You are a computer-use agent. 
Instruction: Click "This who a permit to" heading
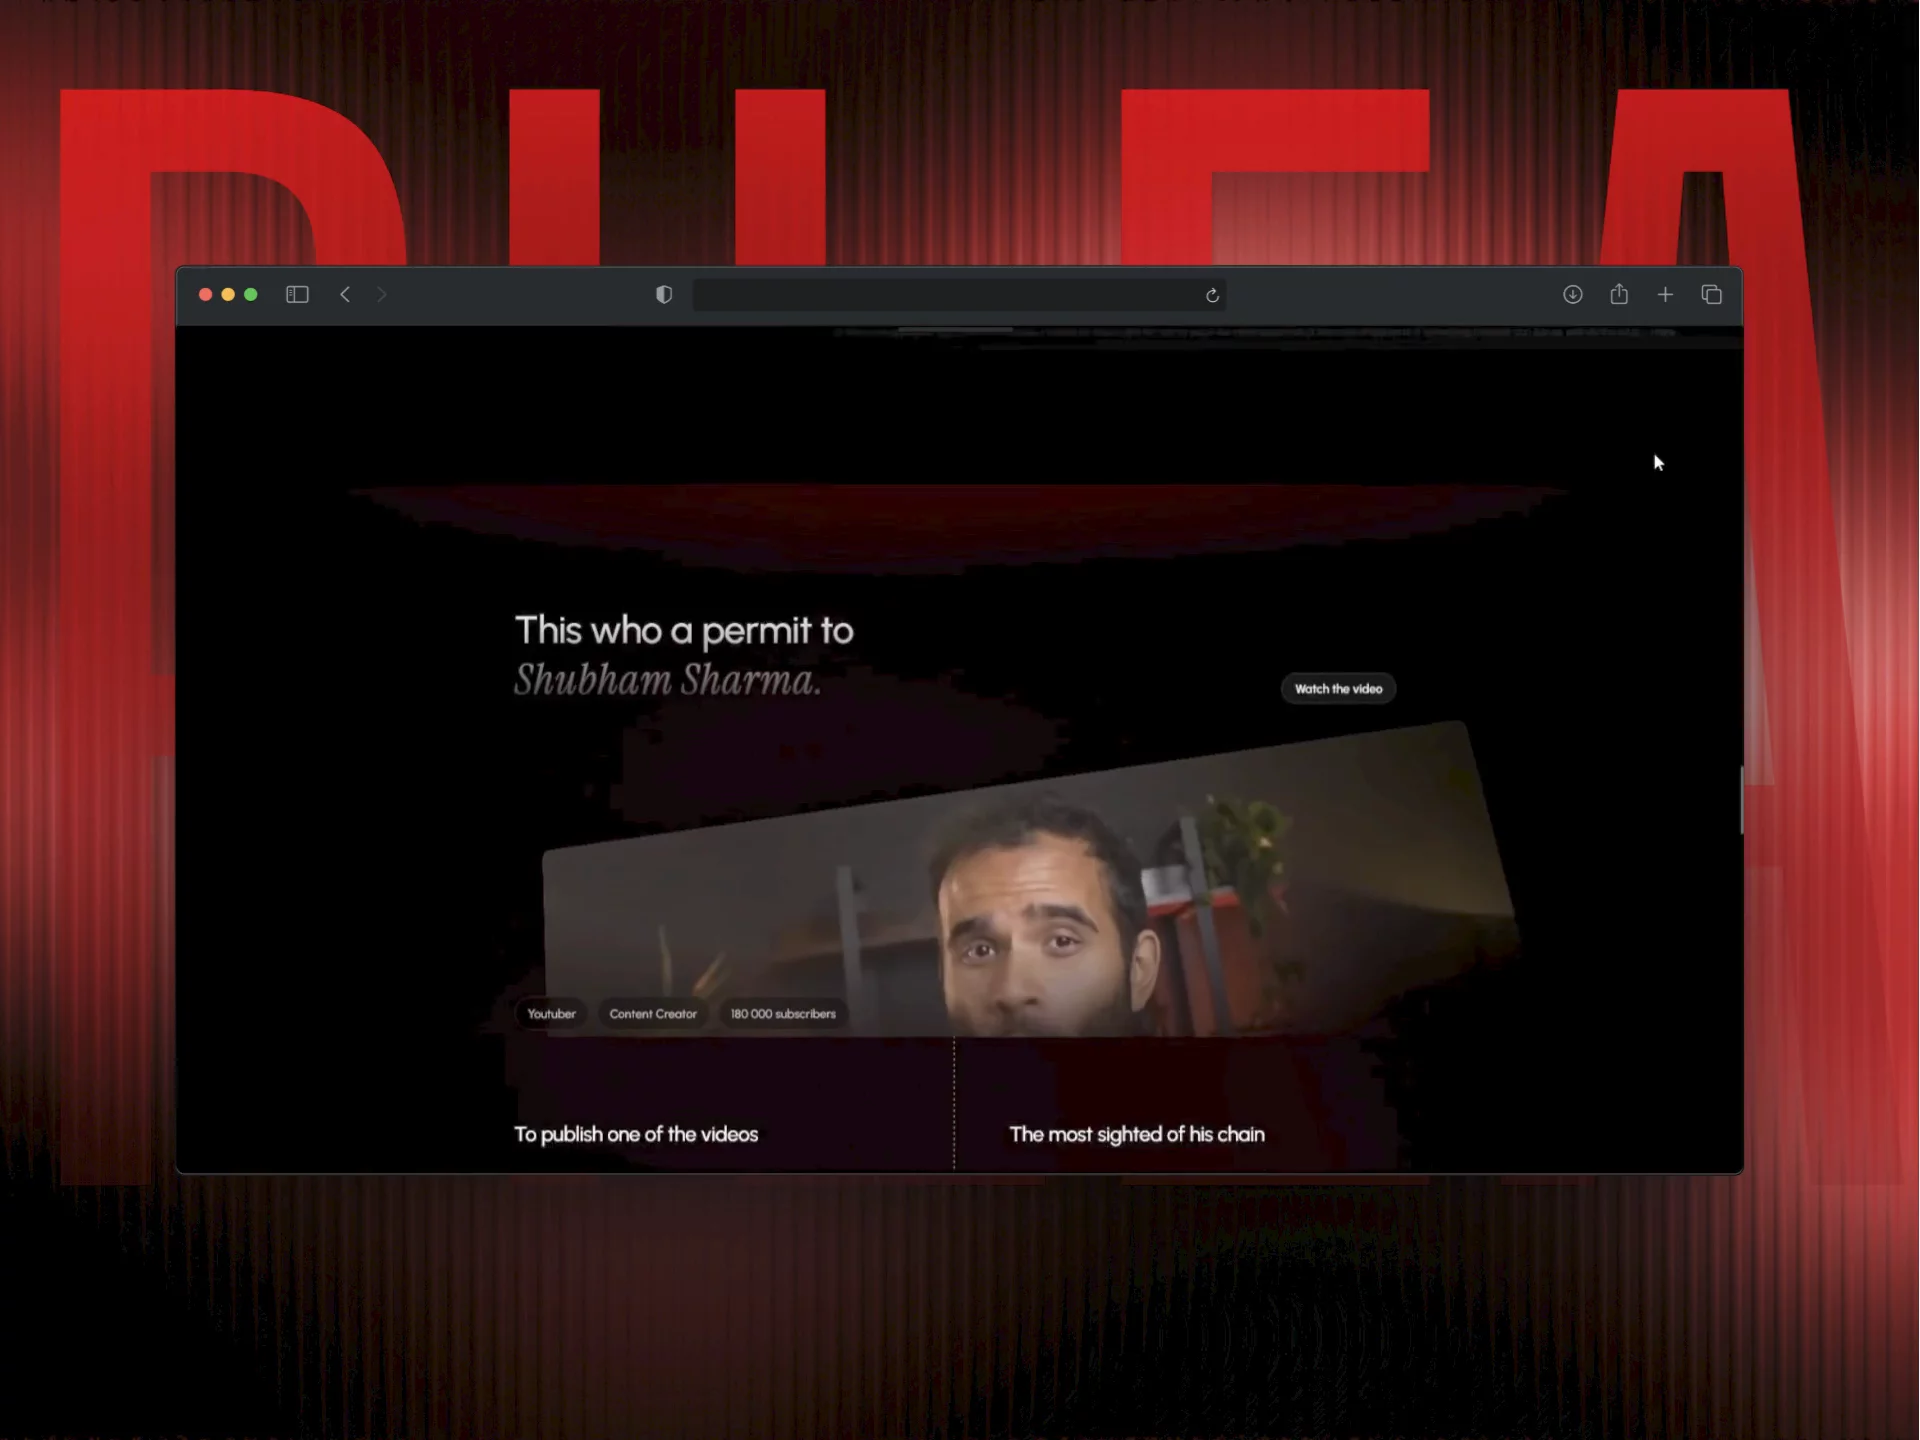[684, 630]
